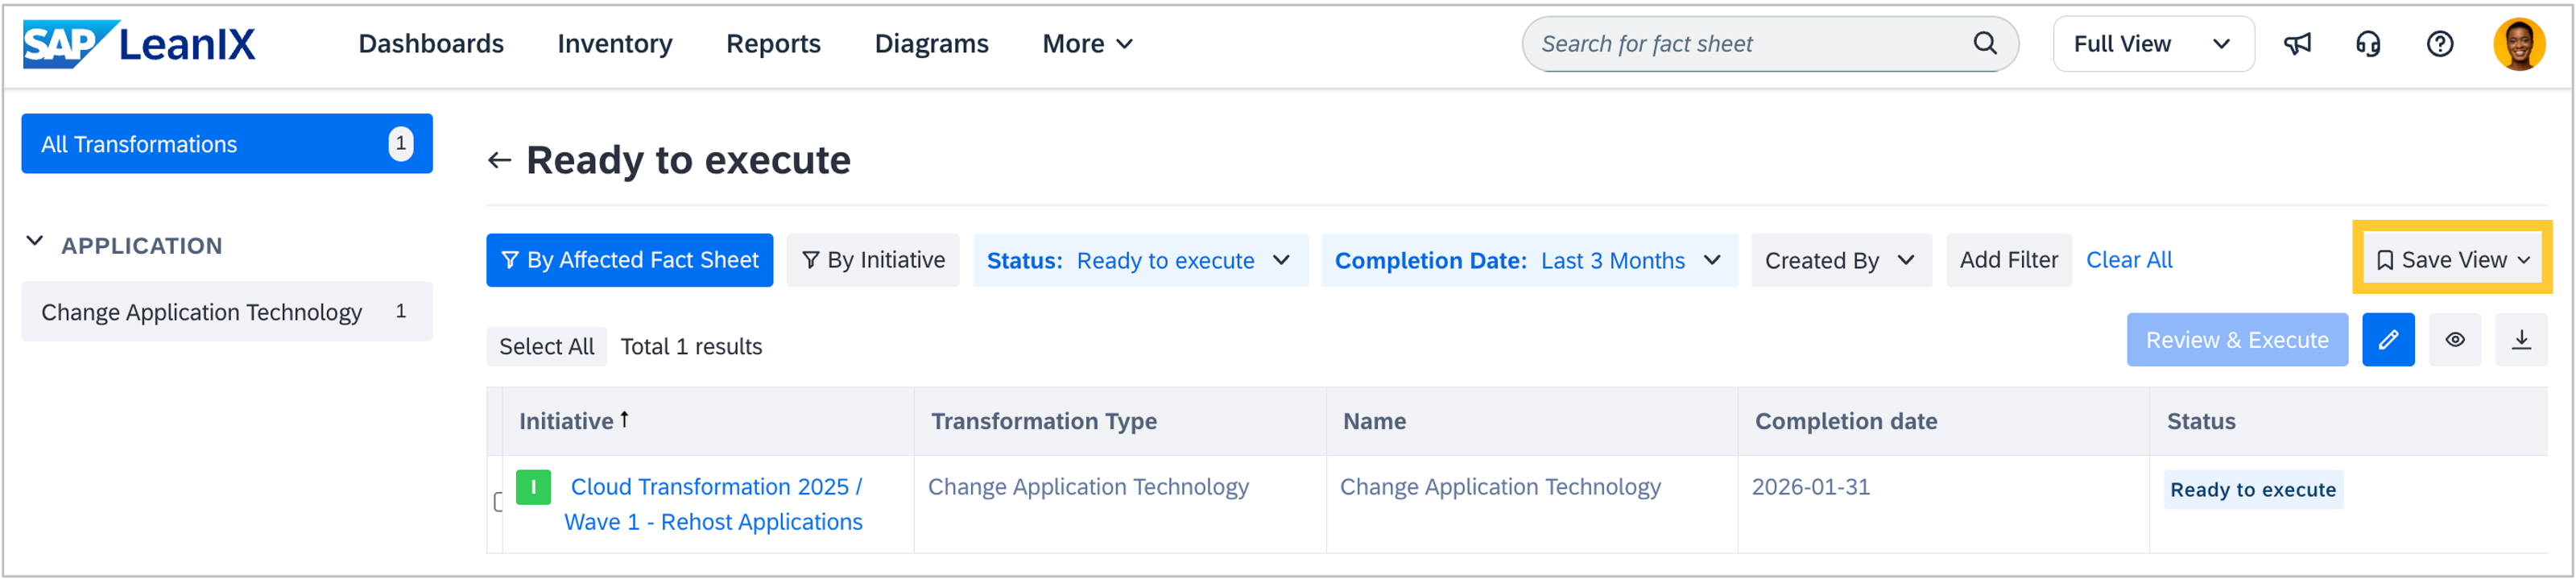The width and height of the screenshot is (2576, 579).
Task: Check the Cloud Transformation 2025 row checkbox
Action: (498, 502)
